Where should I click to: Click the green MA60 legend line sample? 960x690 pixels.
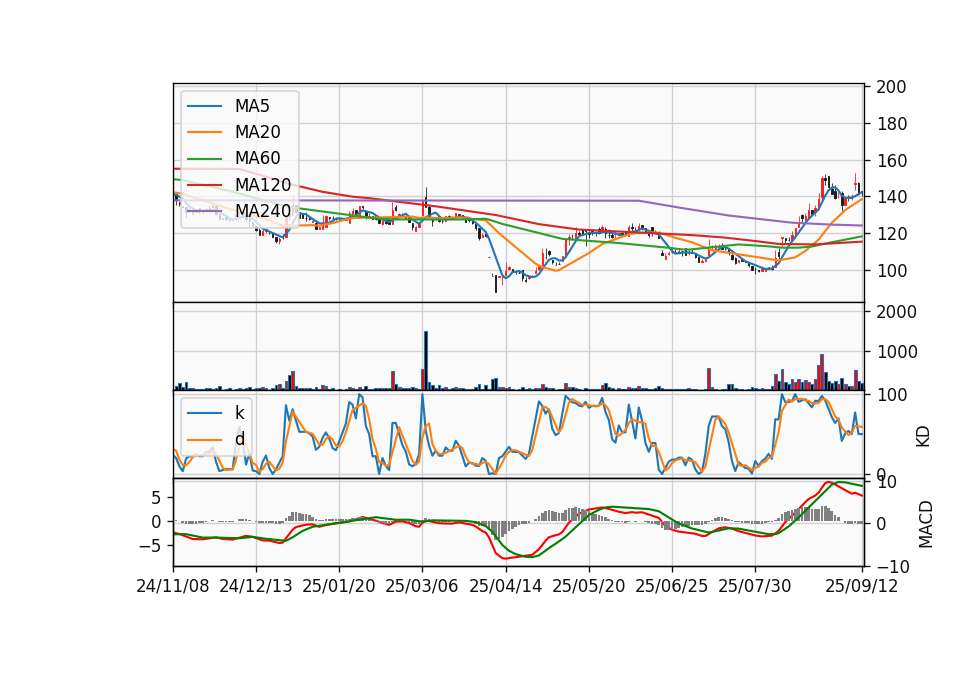[204, 159]
